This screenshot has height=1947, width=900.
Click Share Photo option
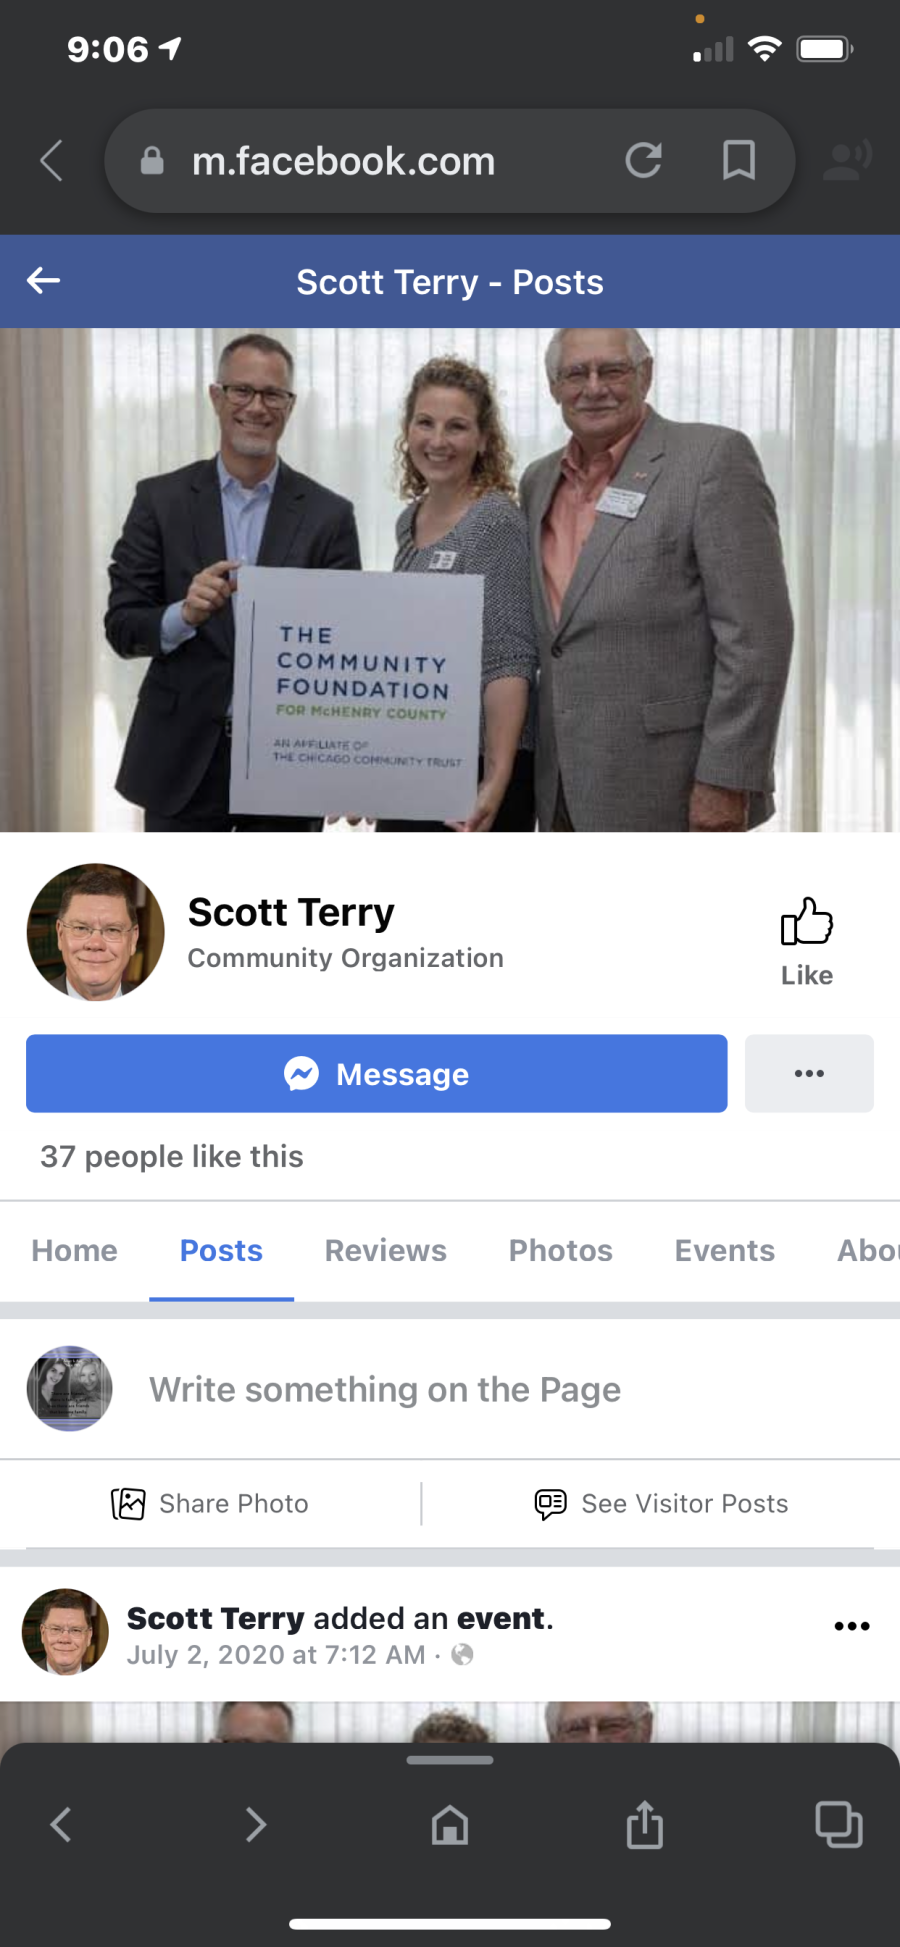(210, 1503)
